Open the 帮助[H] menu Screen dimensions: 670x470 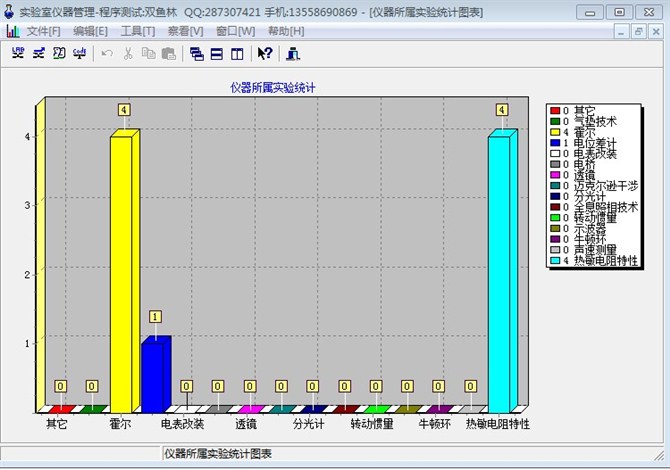[x=286, y=31]
